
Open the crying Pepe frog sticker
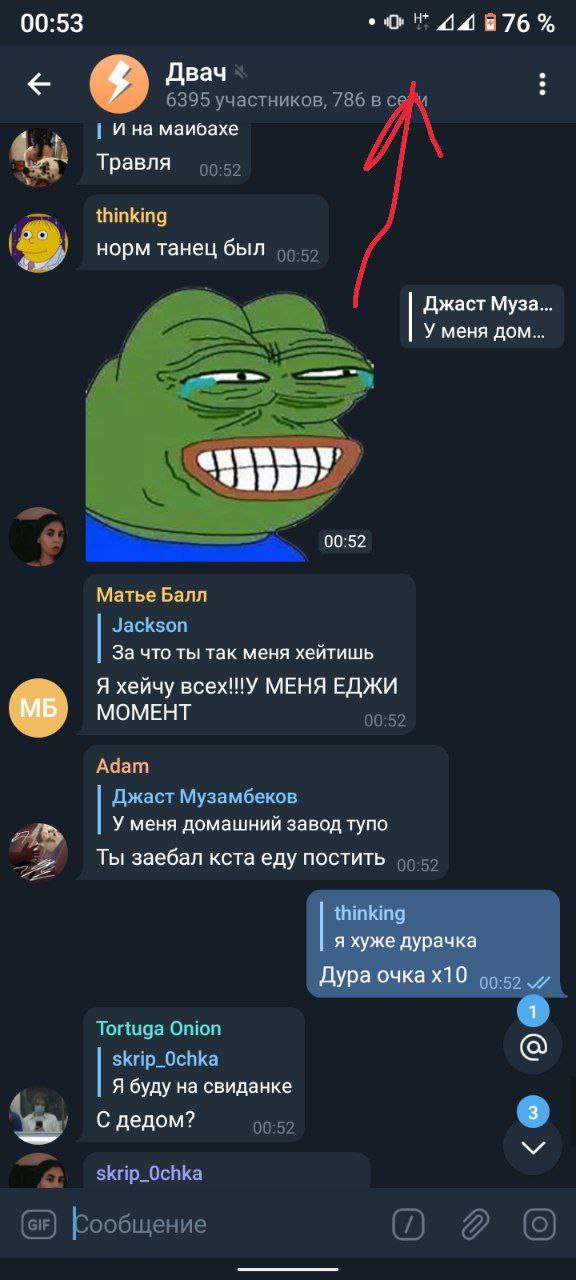click(x=230, y=425)
